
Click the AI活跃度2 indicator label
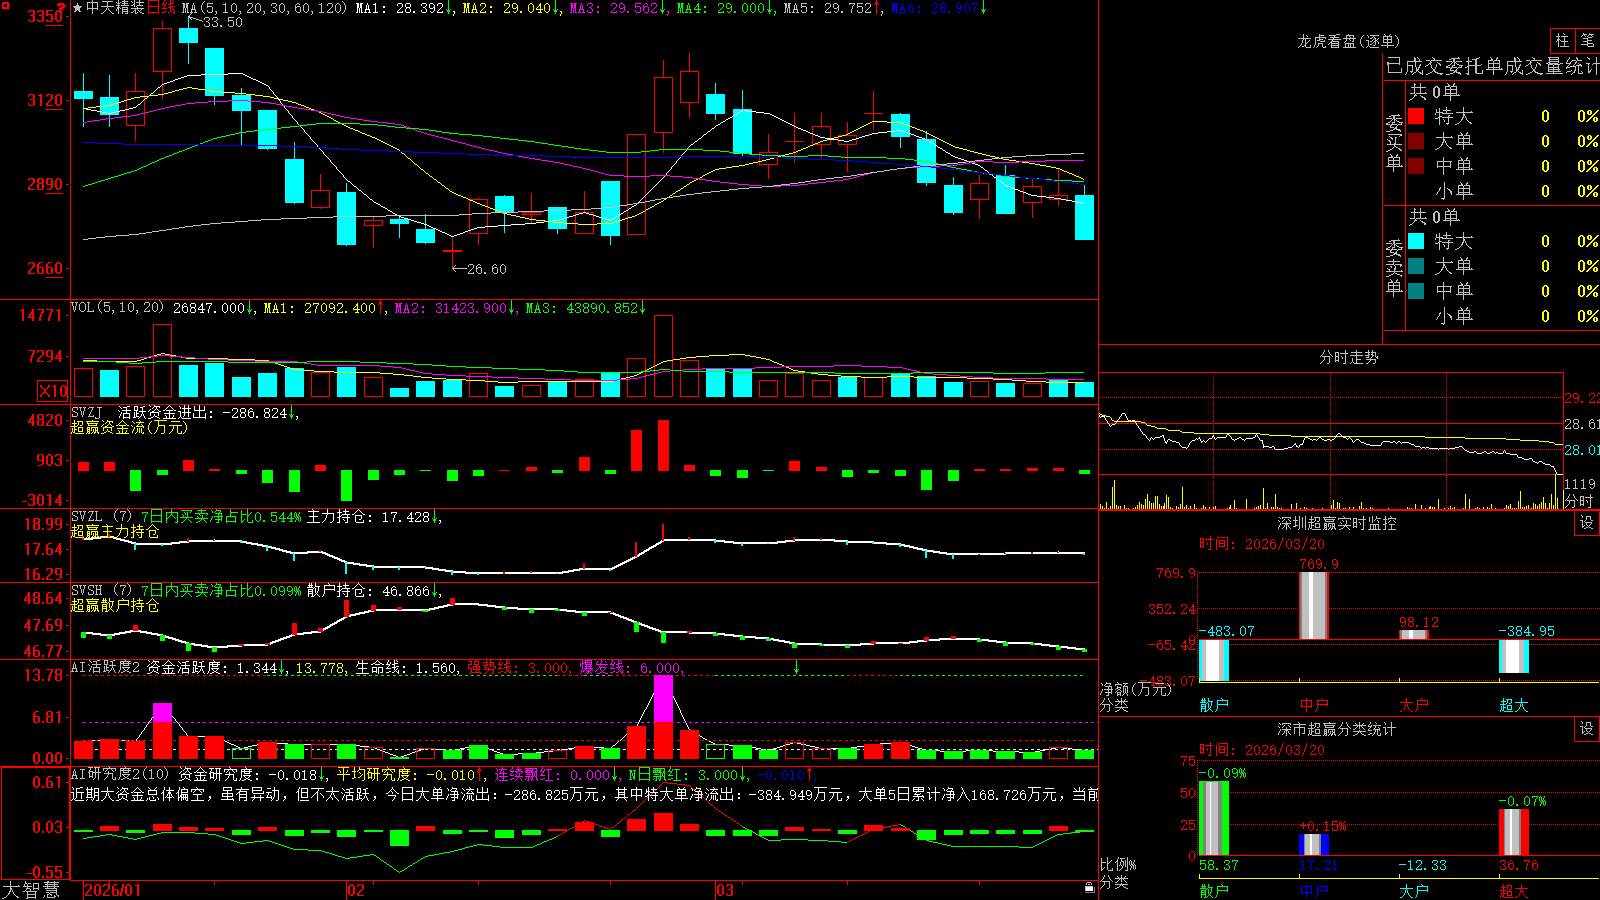[x=105, y=667]
